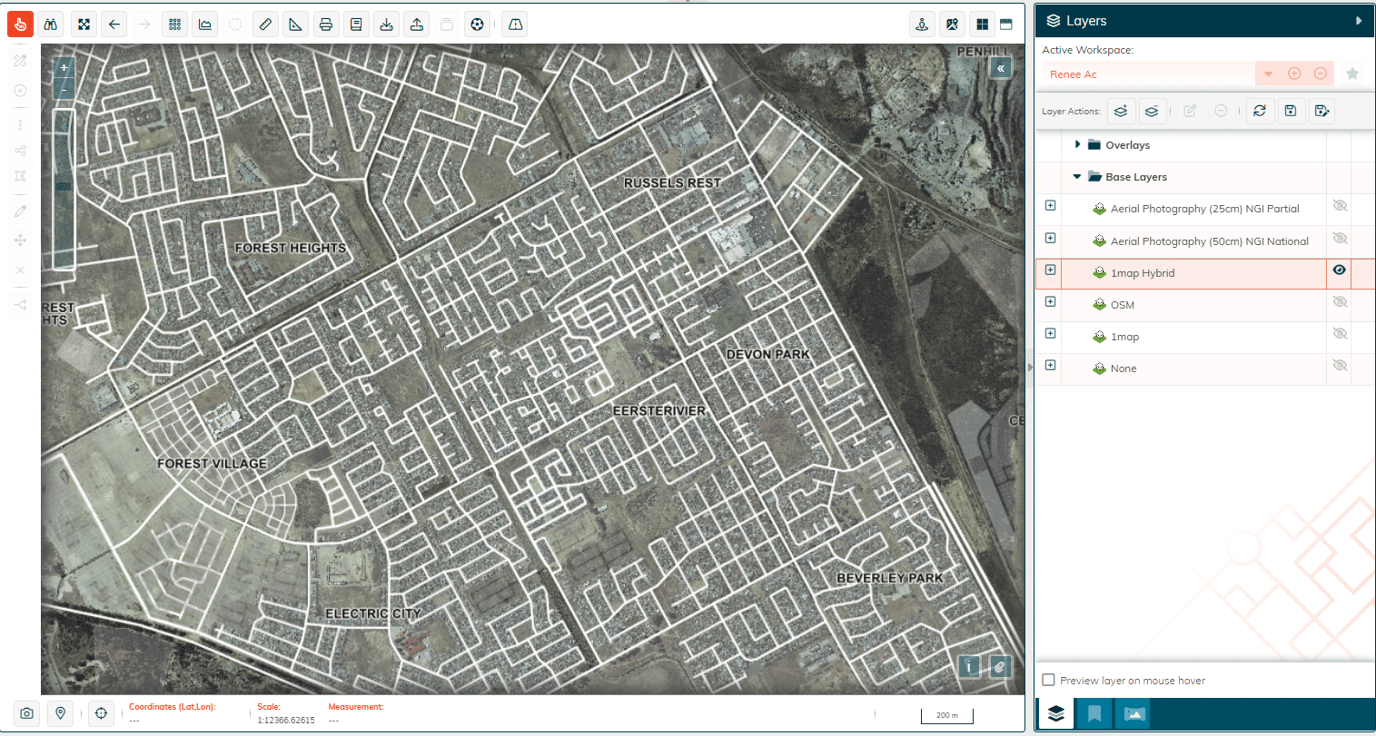Image resolution: width=1376 pixels, height=736 pixels.
Task: Collapse the Base Layers folder
Action: [1077, 177]
